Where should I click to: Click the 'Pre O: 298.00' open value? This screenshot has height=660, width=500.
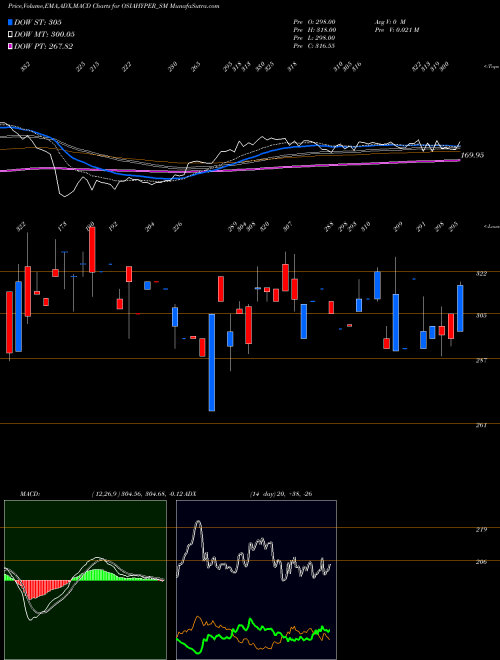coord(314,22)
